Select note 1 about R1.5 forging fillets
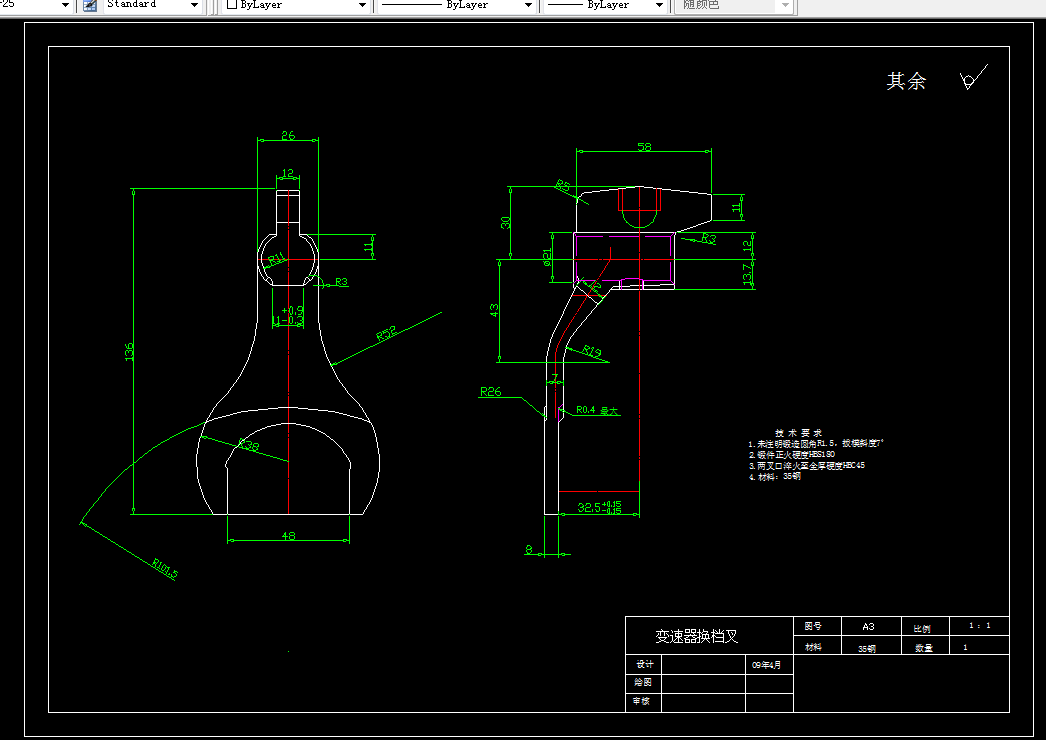 (x=816, y=443)
